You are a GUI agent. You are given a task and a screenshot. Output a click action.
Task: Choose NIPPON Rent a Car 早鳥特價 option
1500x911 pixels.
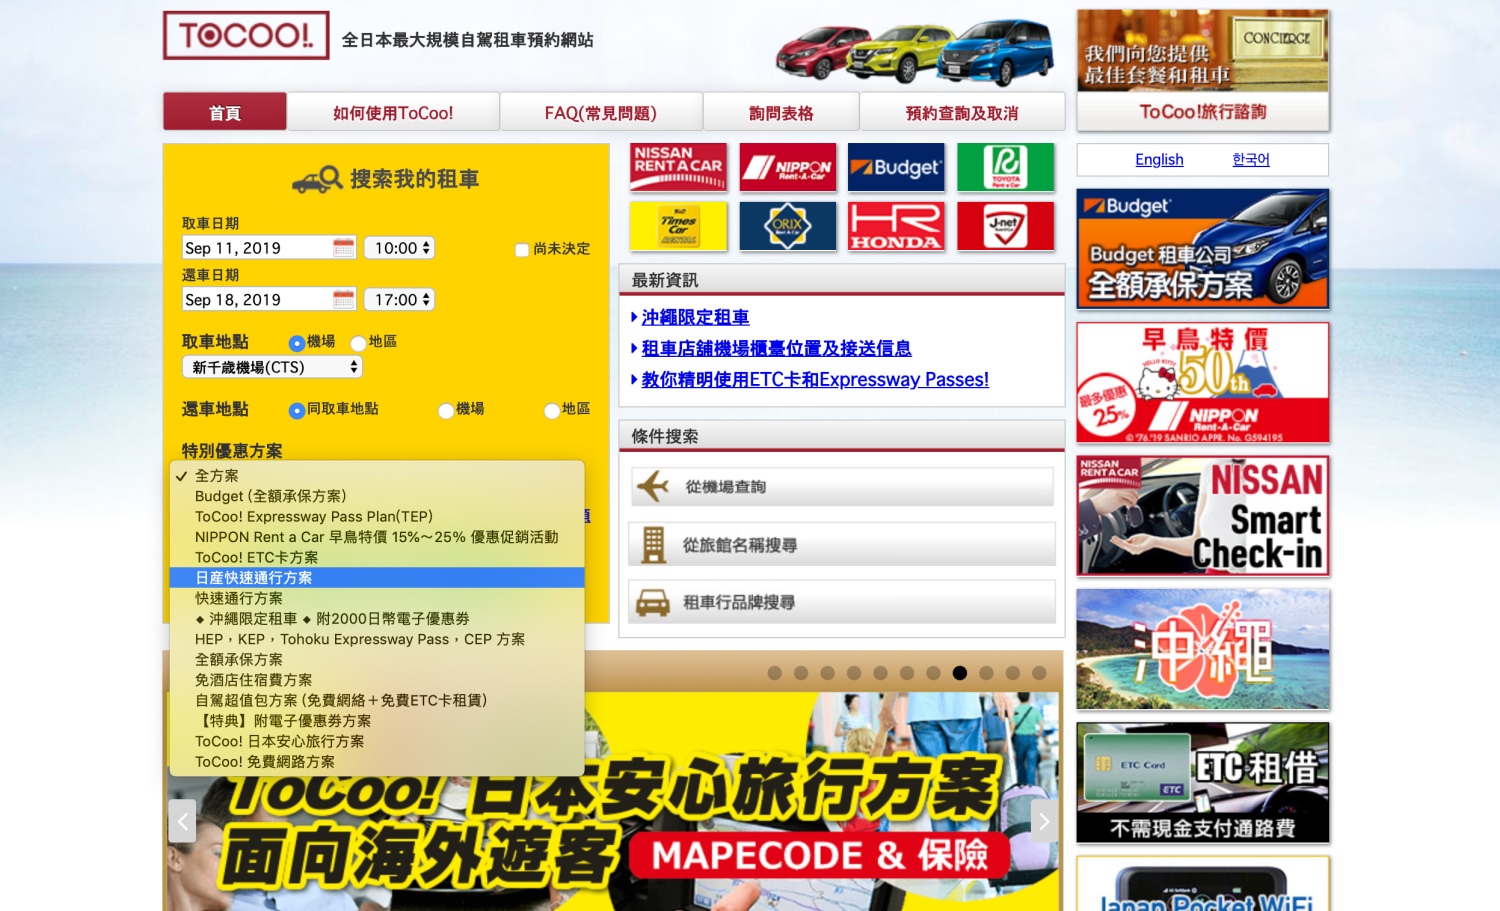point(377,537)
